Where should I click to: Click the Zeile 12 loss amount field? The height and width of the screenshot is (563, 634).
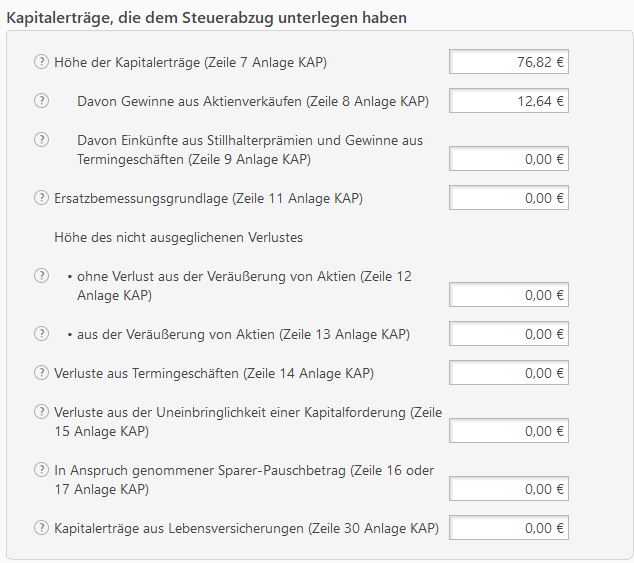[508, 295]
